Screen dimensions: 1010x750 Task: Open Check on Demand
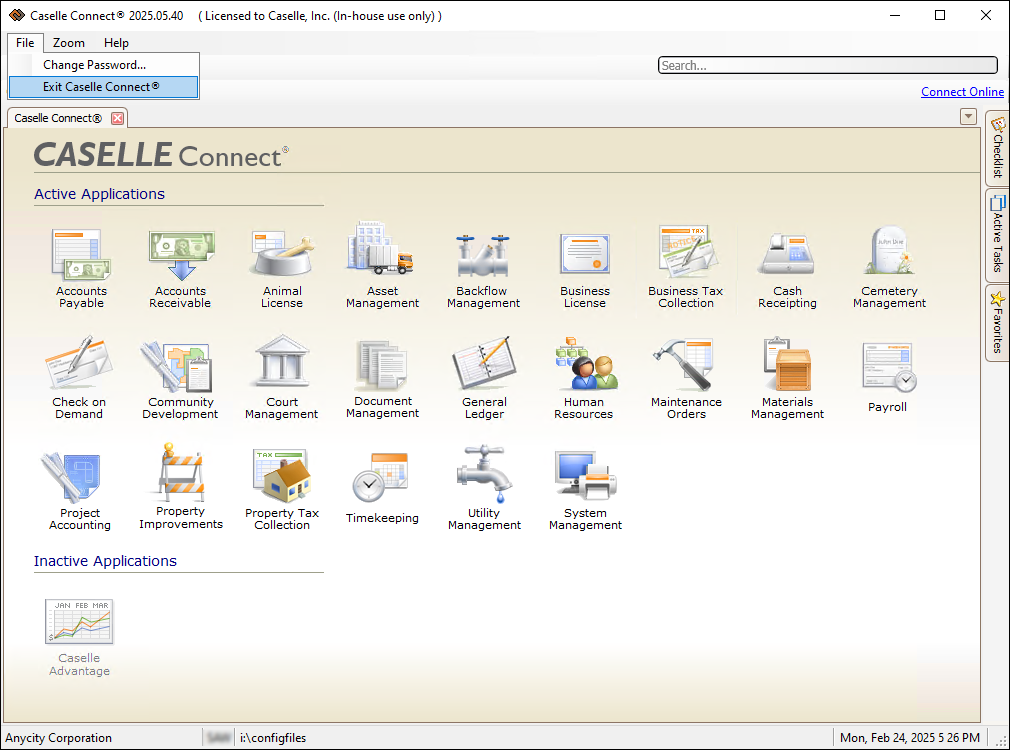click(x=79, y=378)
